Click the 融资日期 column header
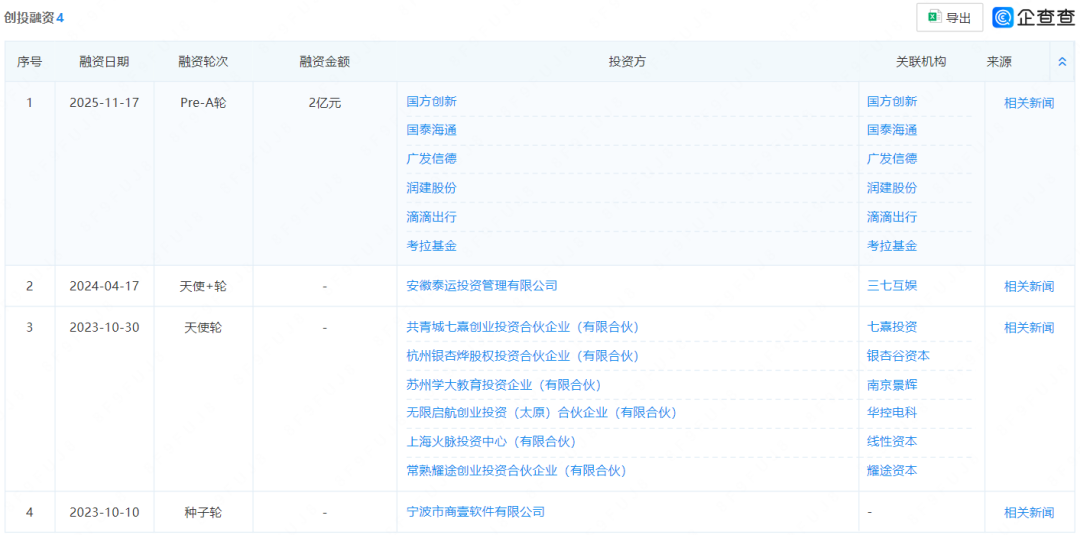The image size is (1080, 535). 104,62
